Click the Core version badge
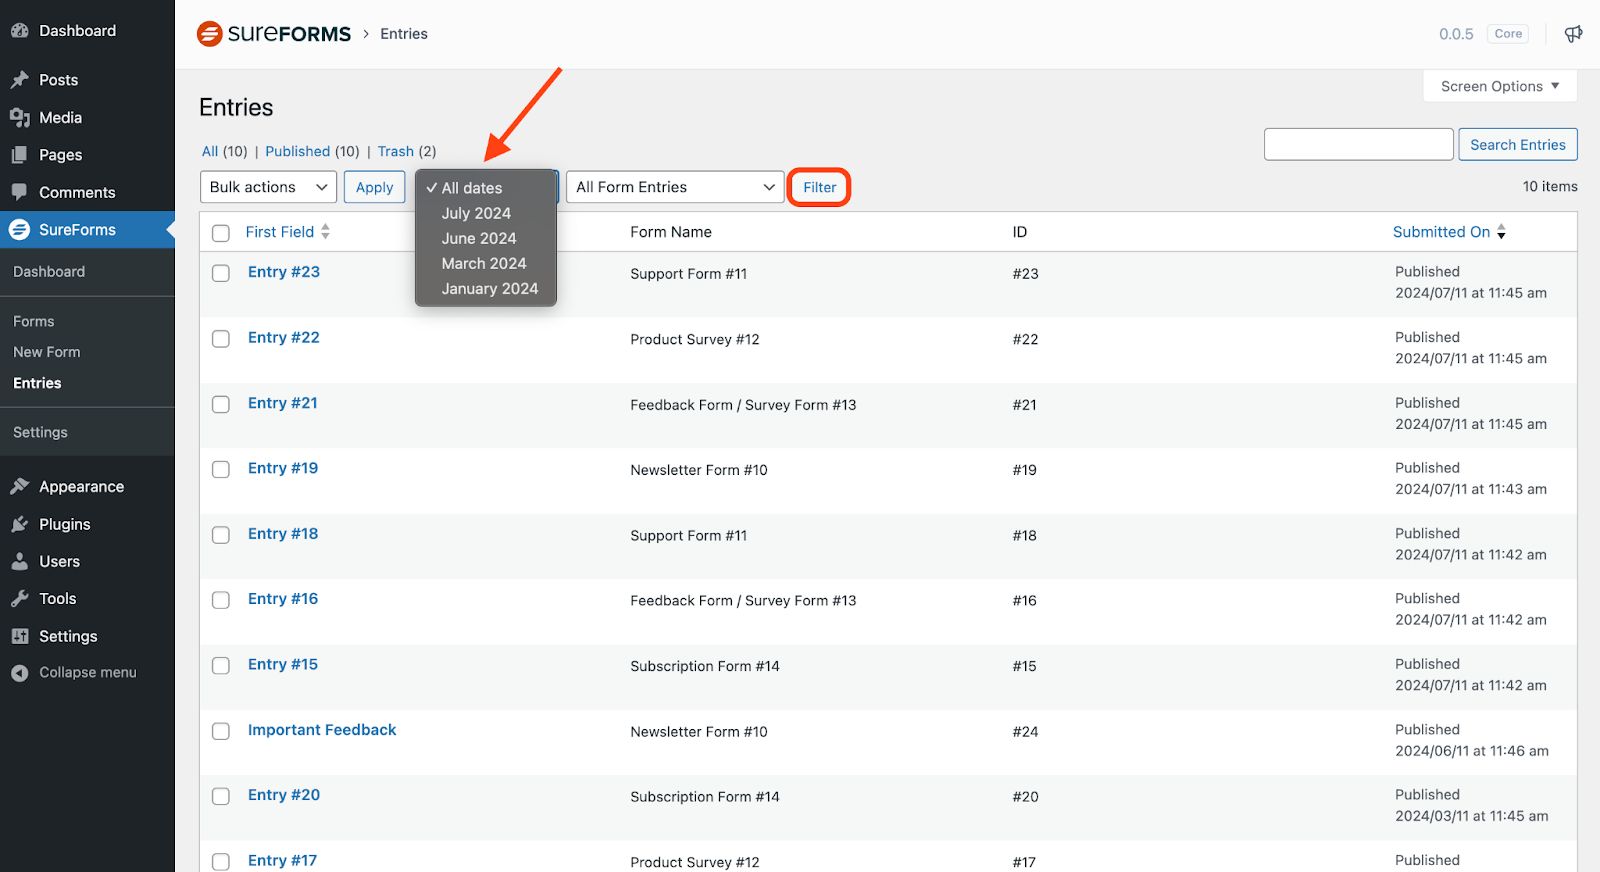 1508,34
